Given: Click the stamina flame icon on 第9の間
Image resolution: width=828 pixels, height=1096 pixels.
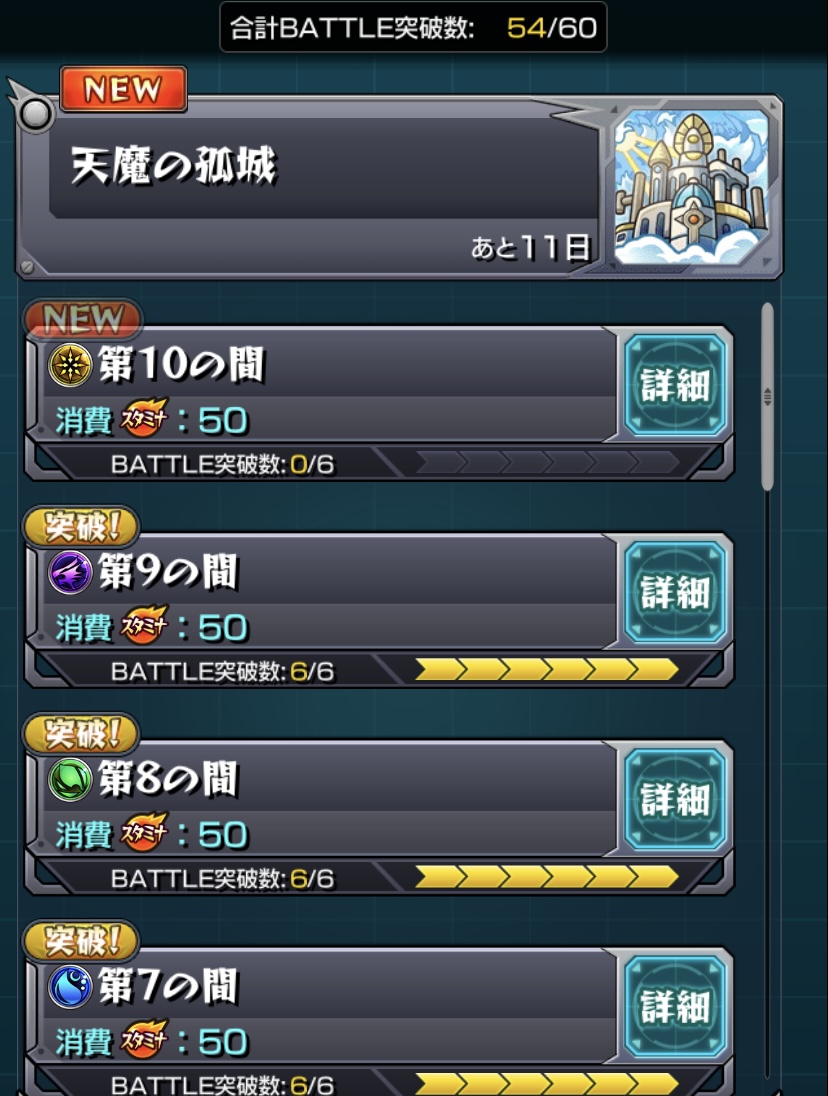Looking at the screenshot, I should (x=145, y=625).
